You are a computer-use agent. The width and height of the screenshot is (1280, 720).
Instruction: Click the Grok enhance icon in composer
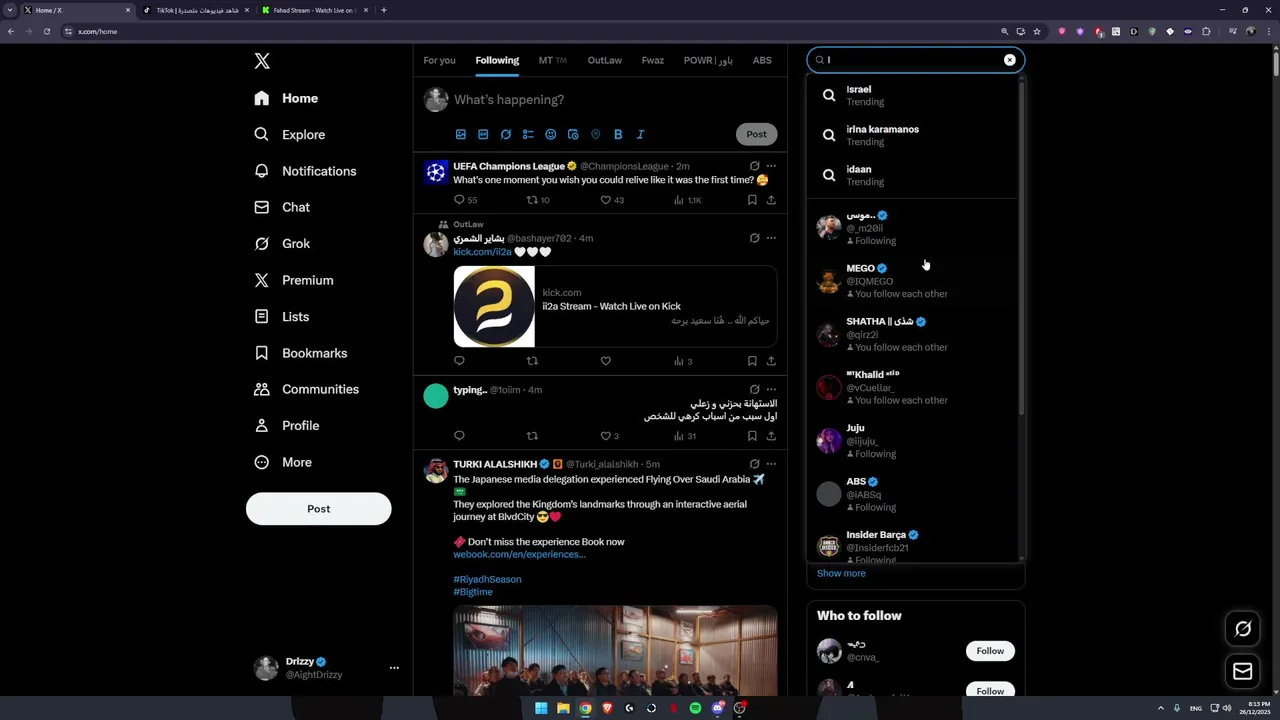[x=506, y=134]
